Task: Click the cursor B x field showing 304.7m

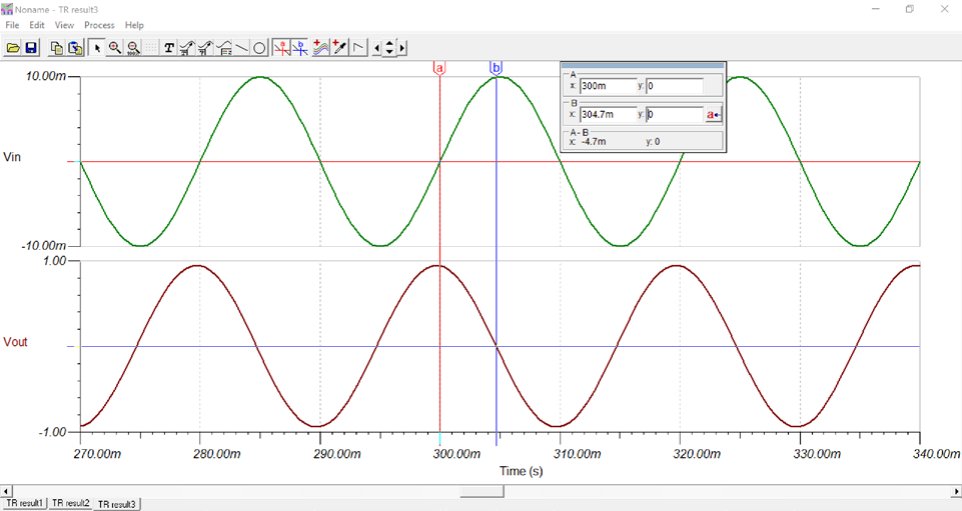Action: click(607, 115)
